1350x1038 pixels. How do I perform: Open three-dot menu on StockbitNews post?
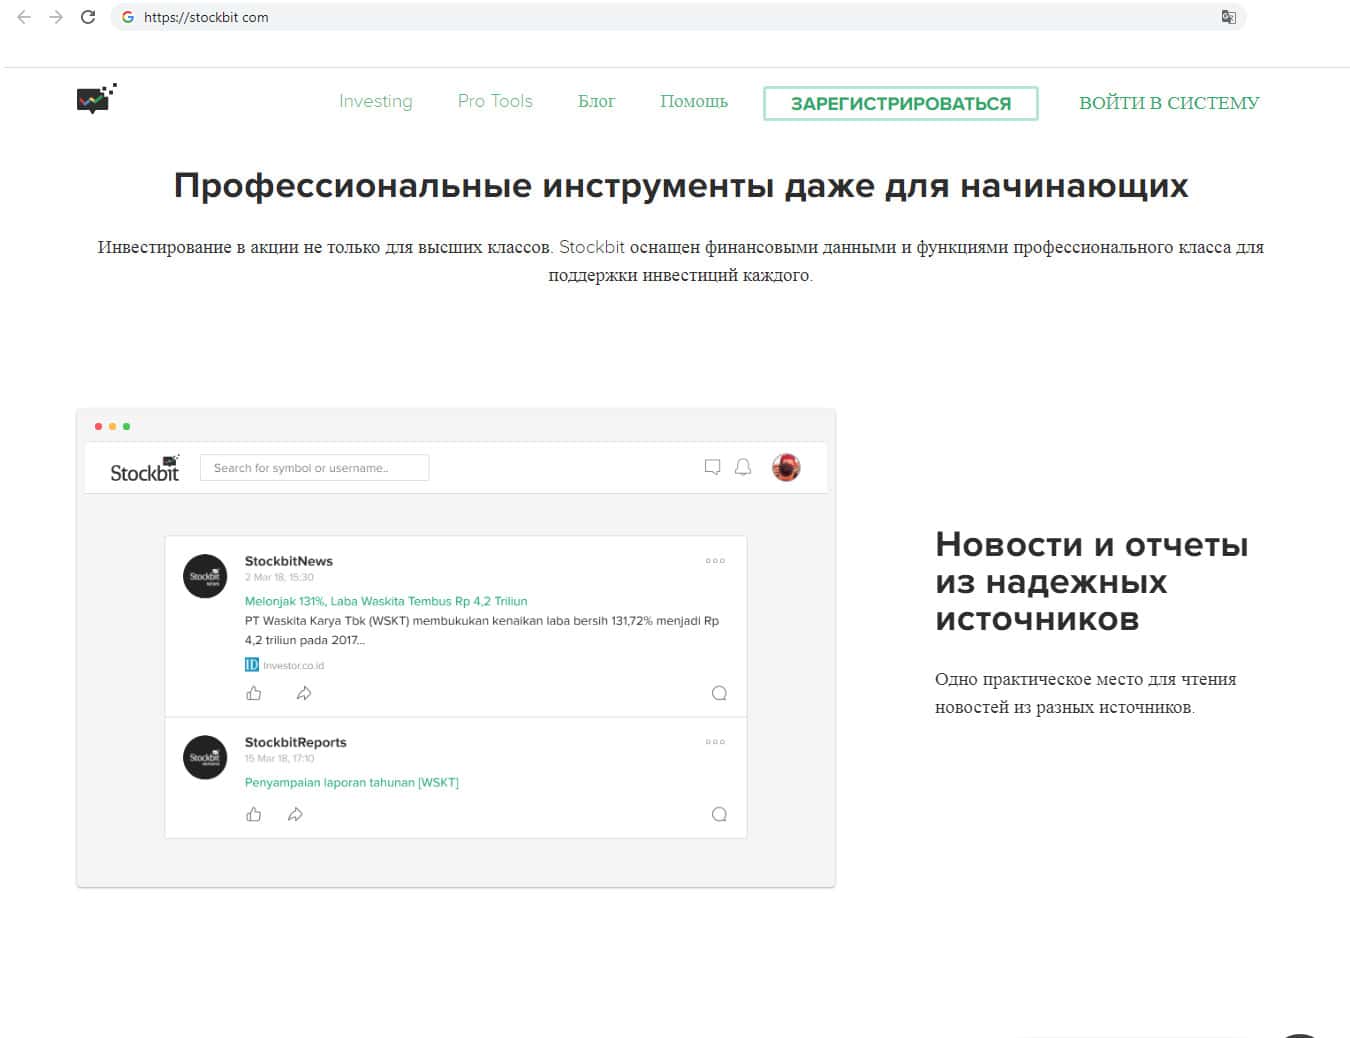point(715,561)
